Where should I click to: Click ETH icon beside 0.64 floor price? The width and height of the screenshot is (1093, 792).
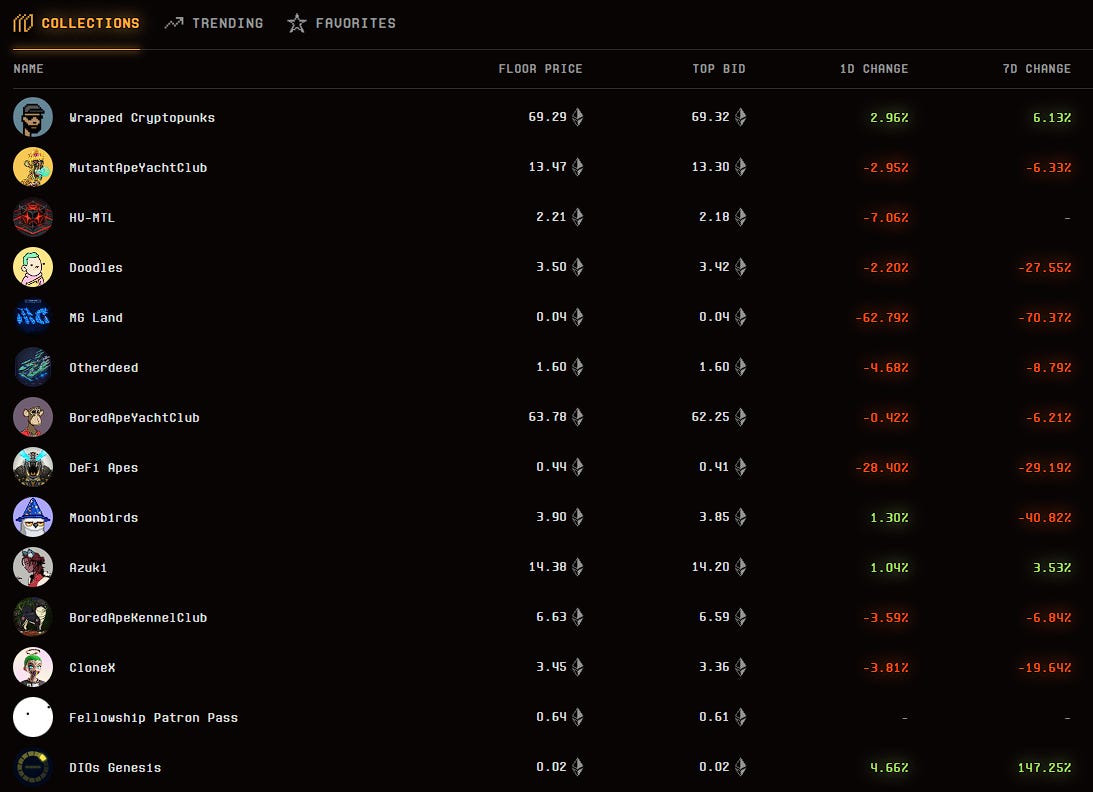[x=577, y=717]
